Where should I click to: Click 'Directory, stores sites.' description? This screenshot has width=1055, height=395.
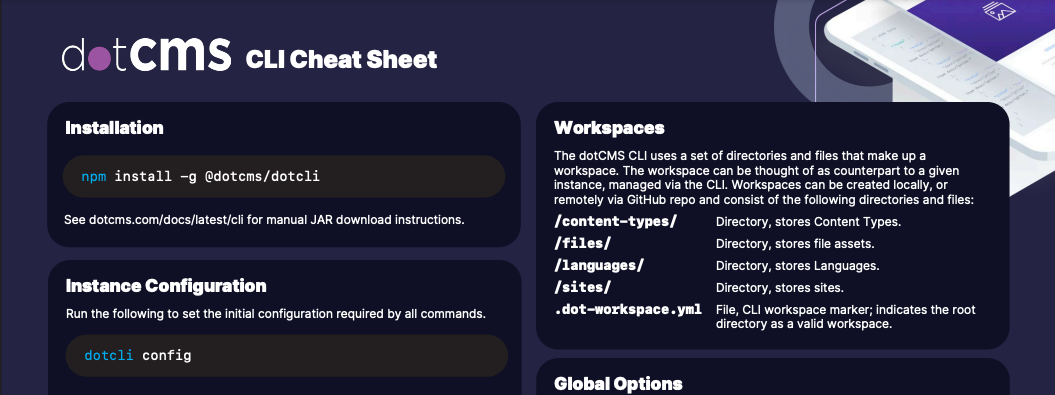click(x=780, y=288)
